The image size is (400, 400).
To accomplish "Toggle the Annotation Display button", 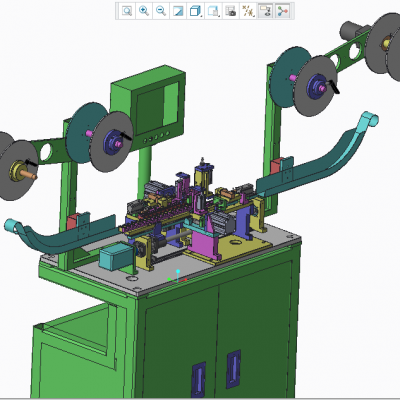I will 265,11.
